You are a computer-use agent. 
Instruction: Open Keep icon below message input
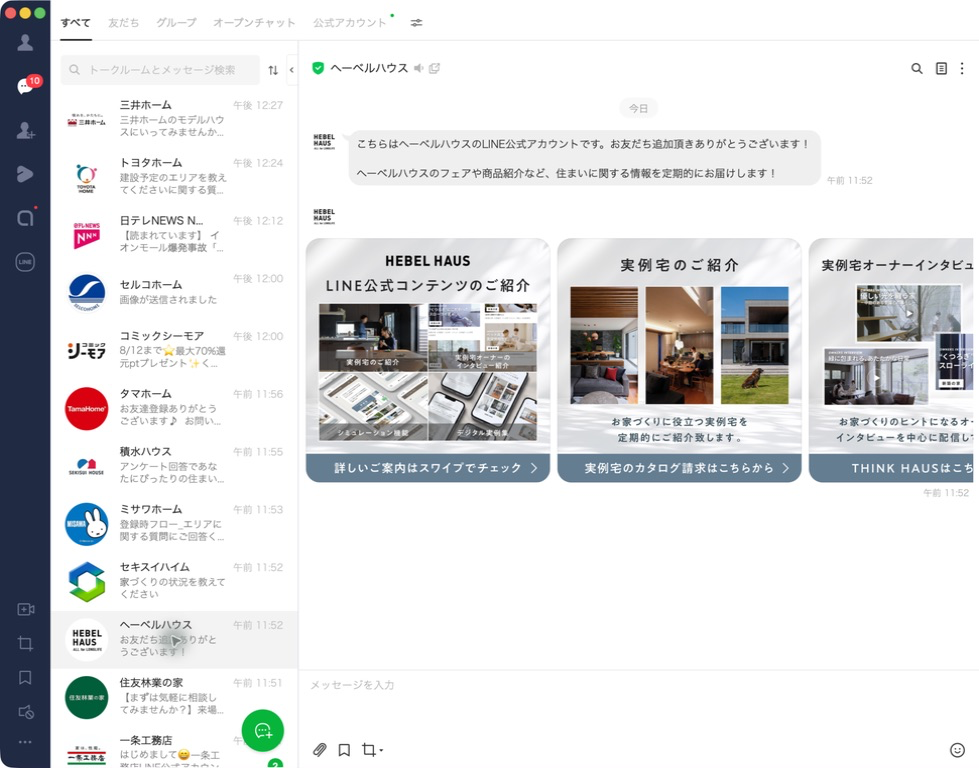click(344, 749)
